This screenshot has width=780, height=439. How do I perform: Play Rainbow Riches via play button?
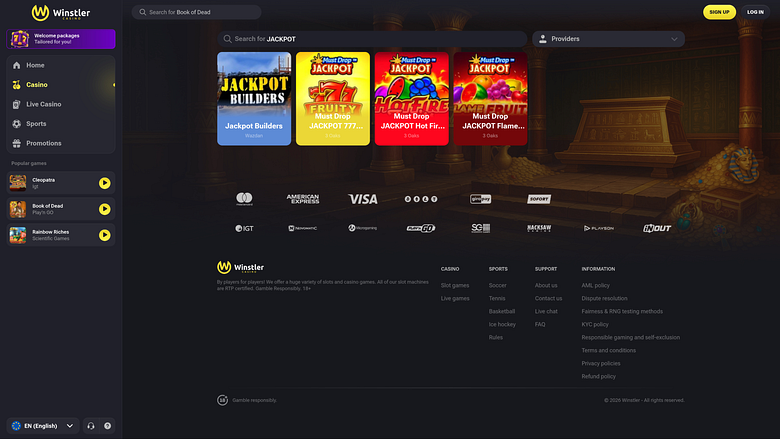pyautogui.click(x=104, y=235)
